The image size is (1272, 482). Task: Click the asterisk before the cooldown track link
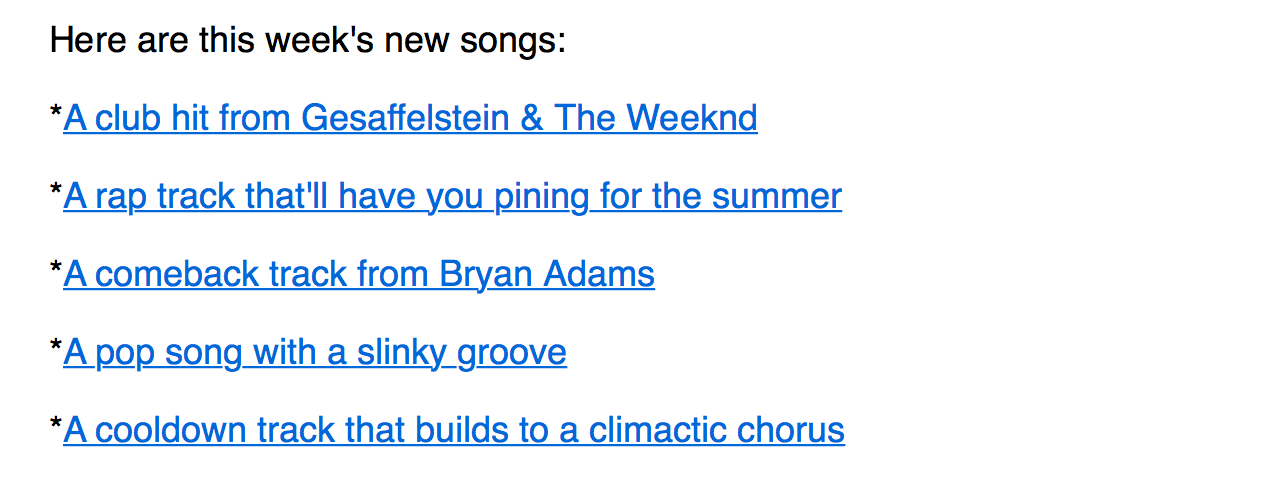pyautogui.click(x=56, y=426)
